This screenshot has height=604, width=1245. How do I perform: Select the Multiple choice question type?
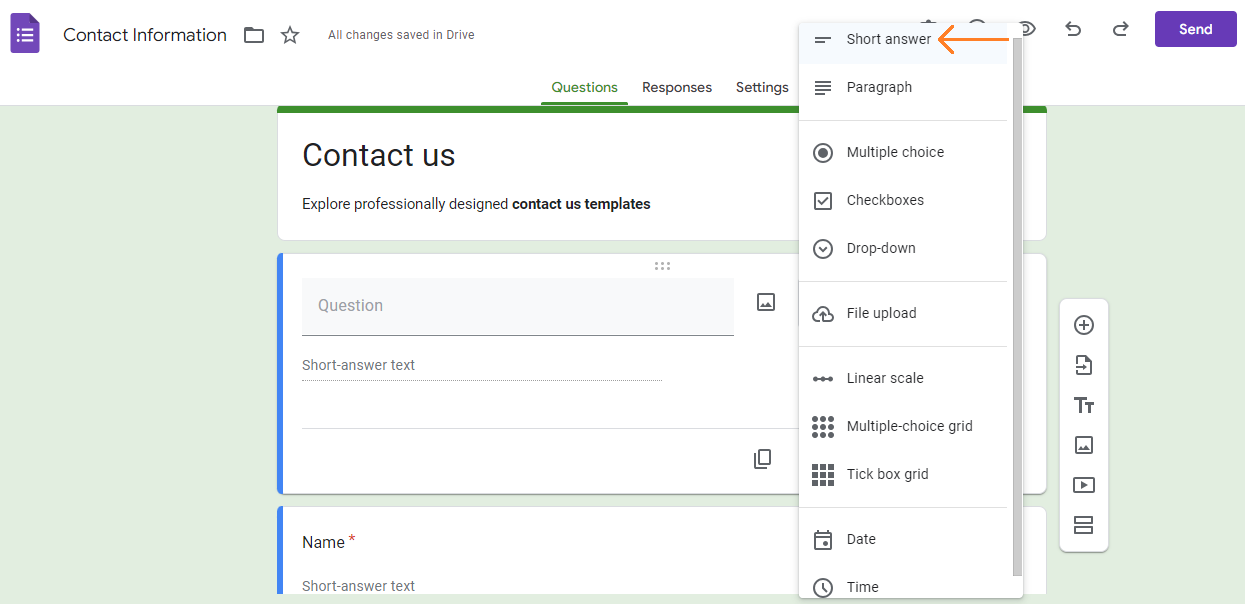(894, 152)
